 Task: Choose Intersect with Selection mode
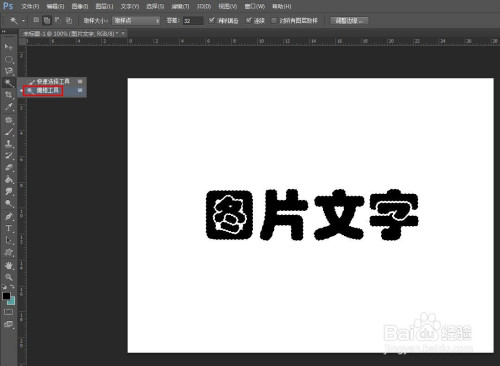click(69, 20)
